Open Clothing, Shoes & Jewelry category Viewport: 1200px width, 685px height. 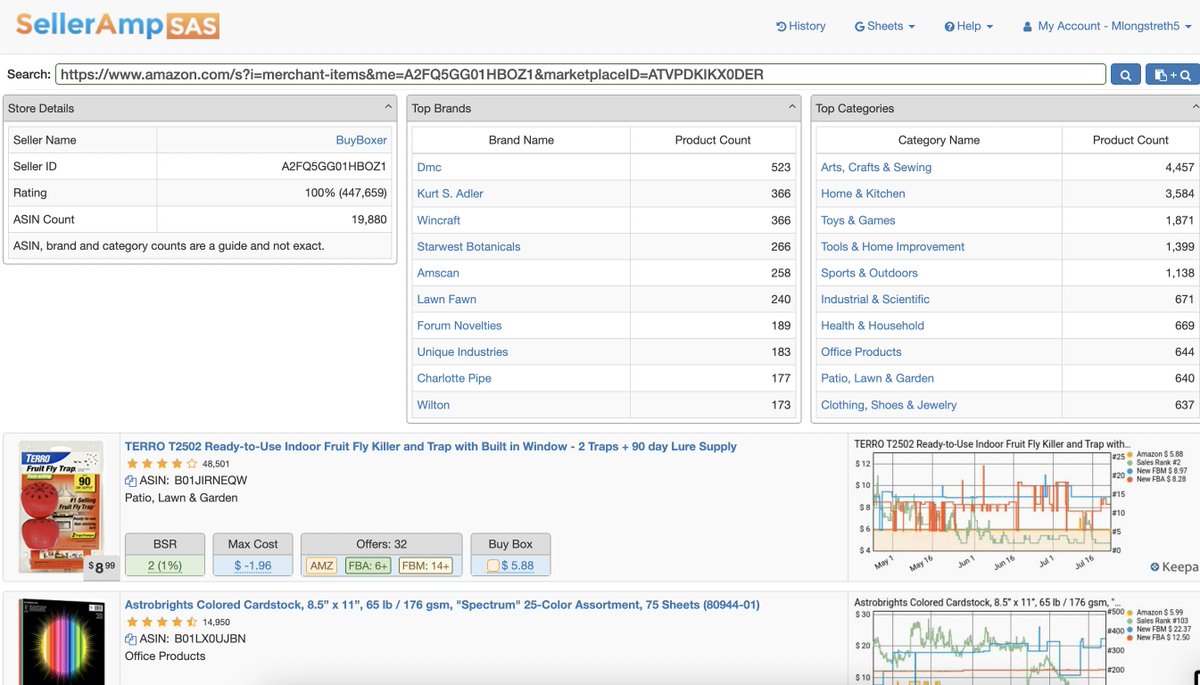tap(889, 405)
